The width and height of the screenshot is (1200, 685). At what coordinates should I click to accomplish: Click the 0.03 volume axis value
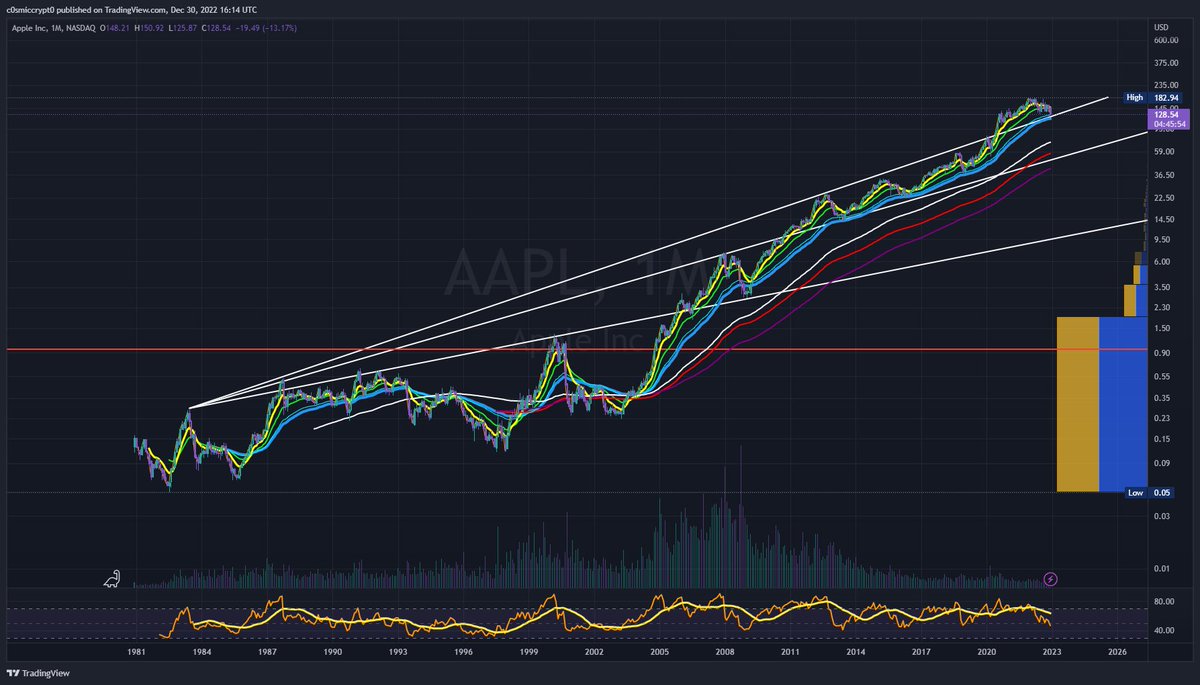click(1161, 515)
